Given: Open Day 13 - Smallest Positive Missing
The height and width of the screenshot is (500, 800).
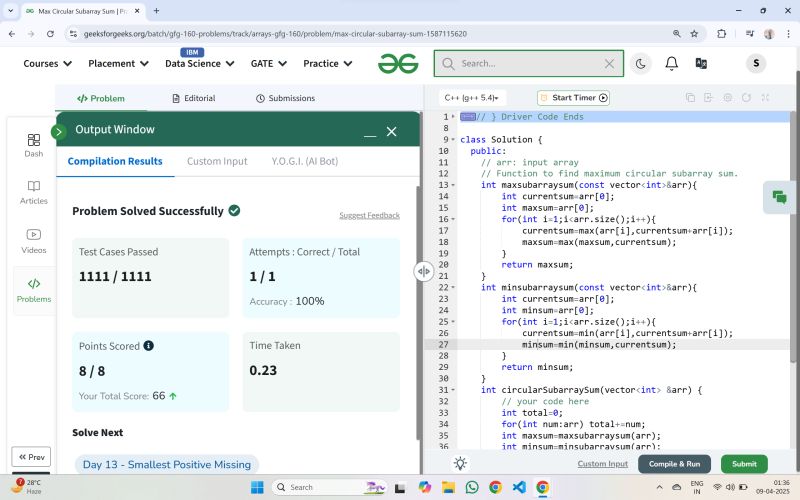Looking at the screenshot, I should coord(167,465).
